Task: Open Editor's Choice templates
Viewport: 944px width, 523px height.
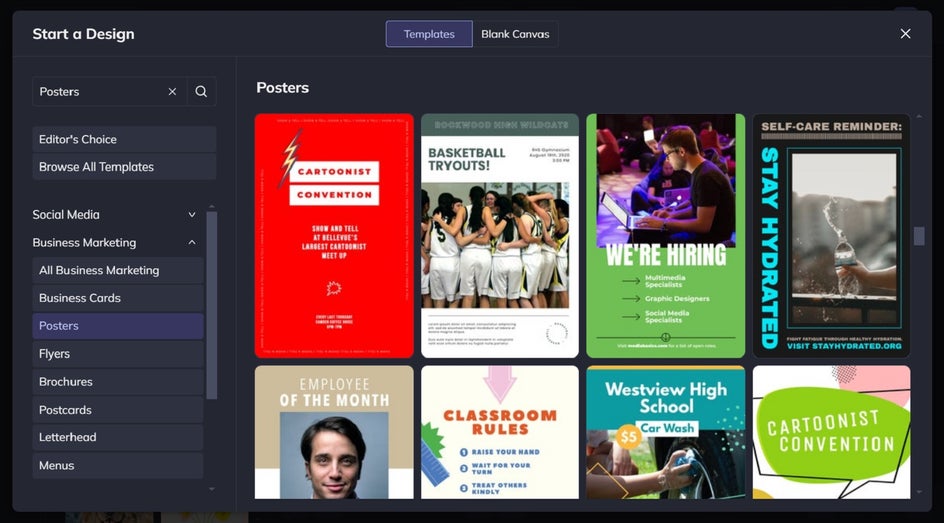Action: [x=124, y=139]
